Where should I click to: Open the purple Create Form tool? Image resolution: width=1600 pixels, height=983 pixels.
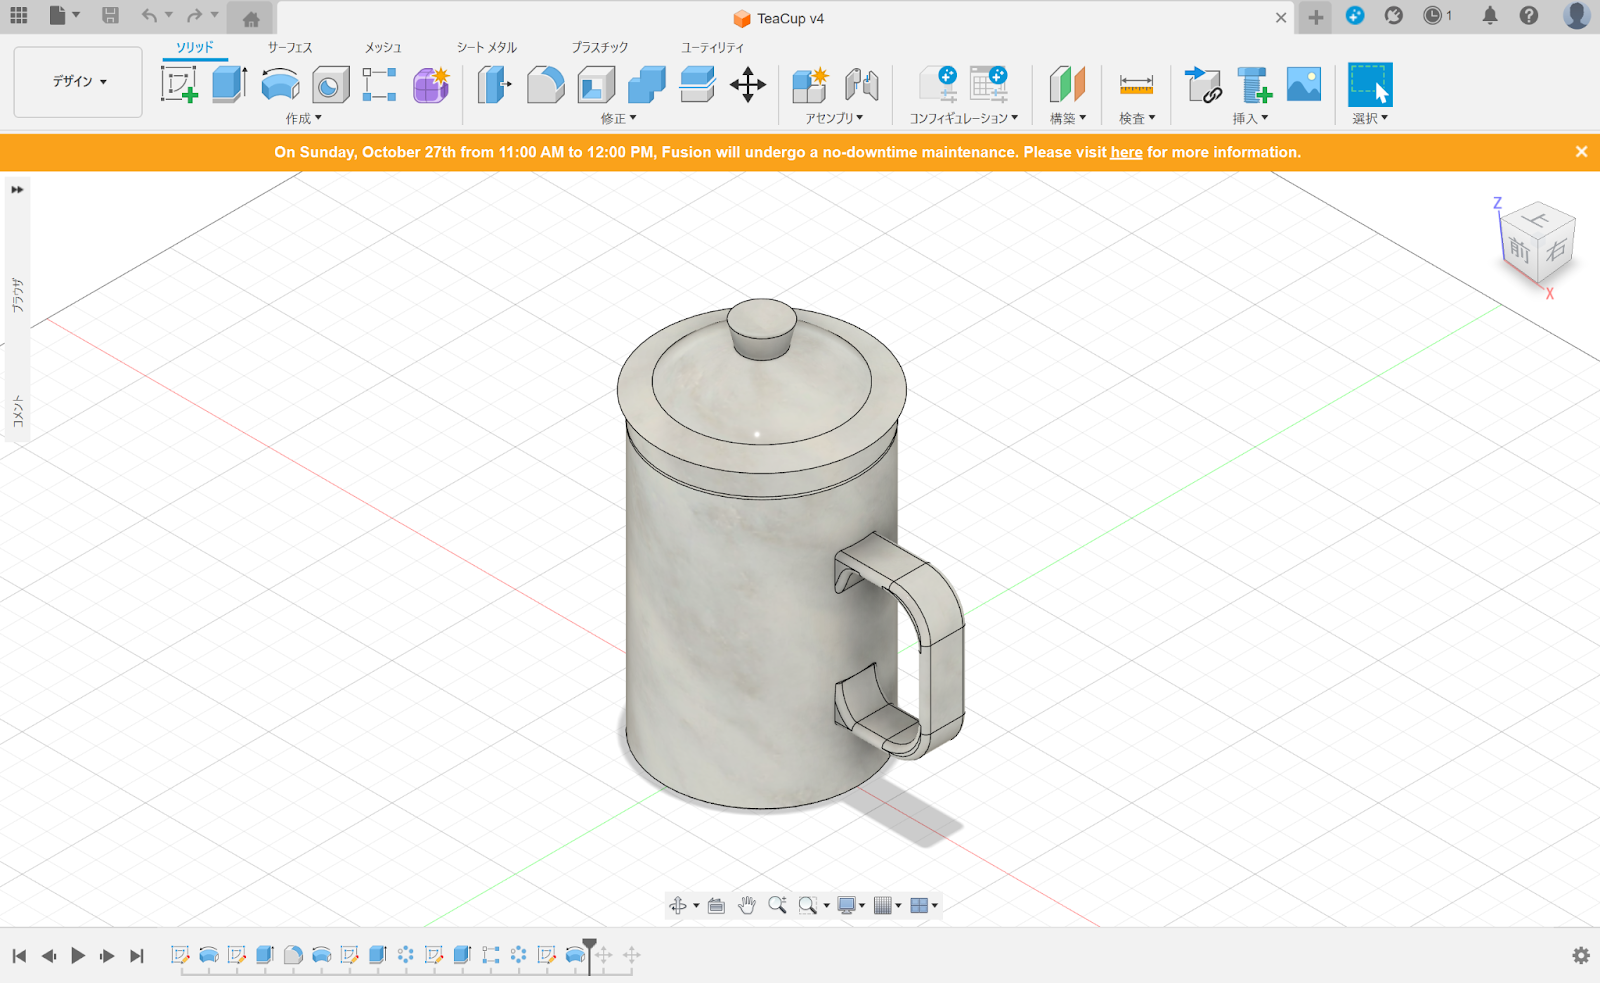pyautogui.click(x=431, y=85)
